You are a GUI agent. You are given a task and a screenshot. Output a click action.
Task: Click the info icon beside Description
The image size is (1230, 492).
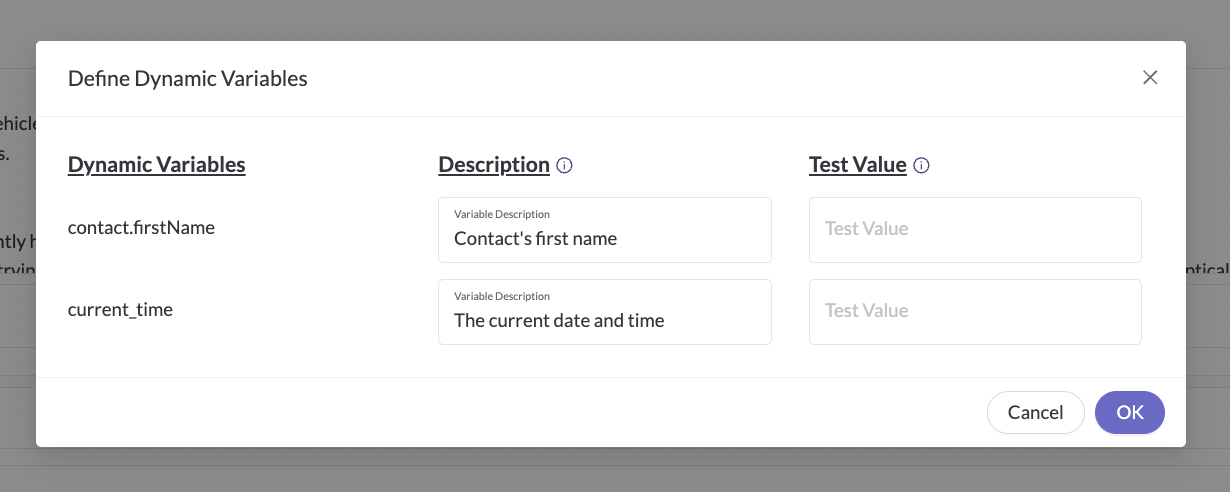click(564, 166)
